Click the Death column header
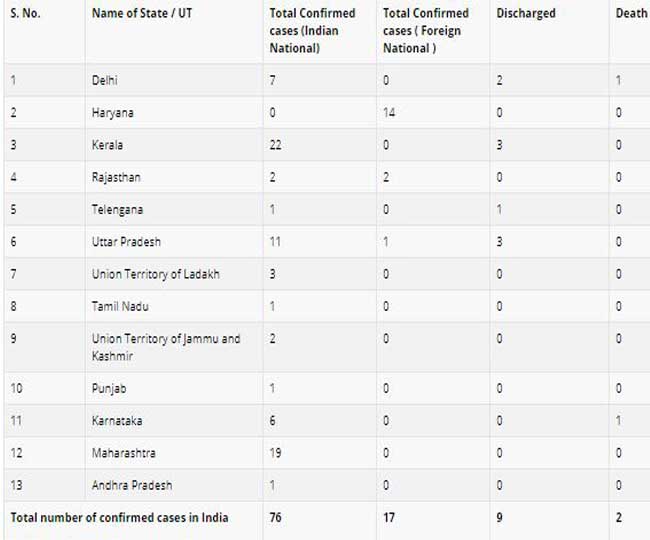Viewport: 650px width, 540px height. click(x=631, y=13)
